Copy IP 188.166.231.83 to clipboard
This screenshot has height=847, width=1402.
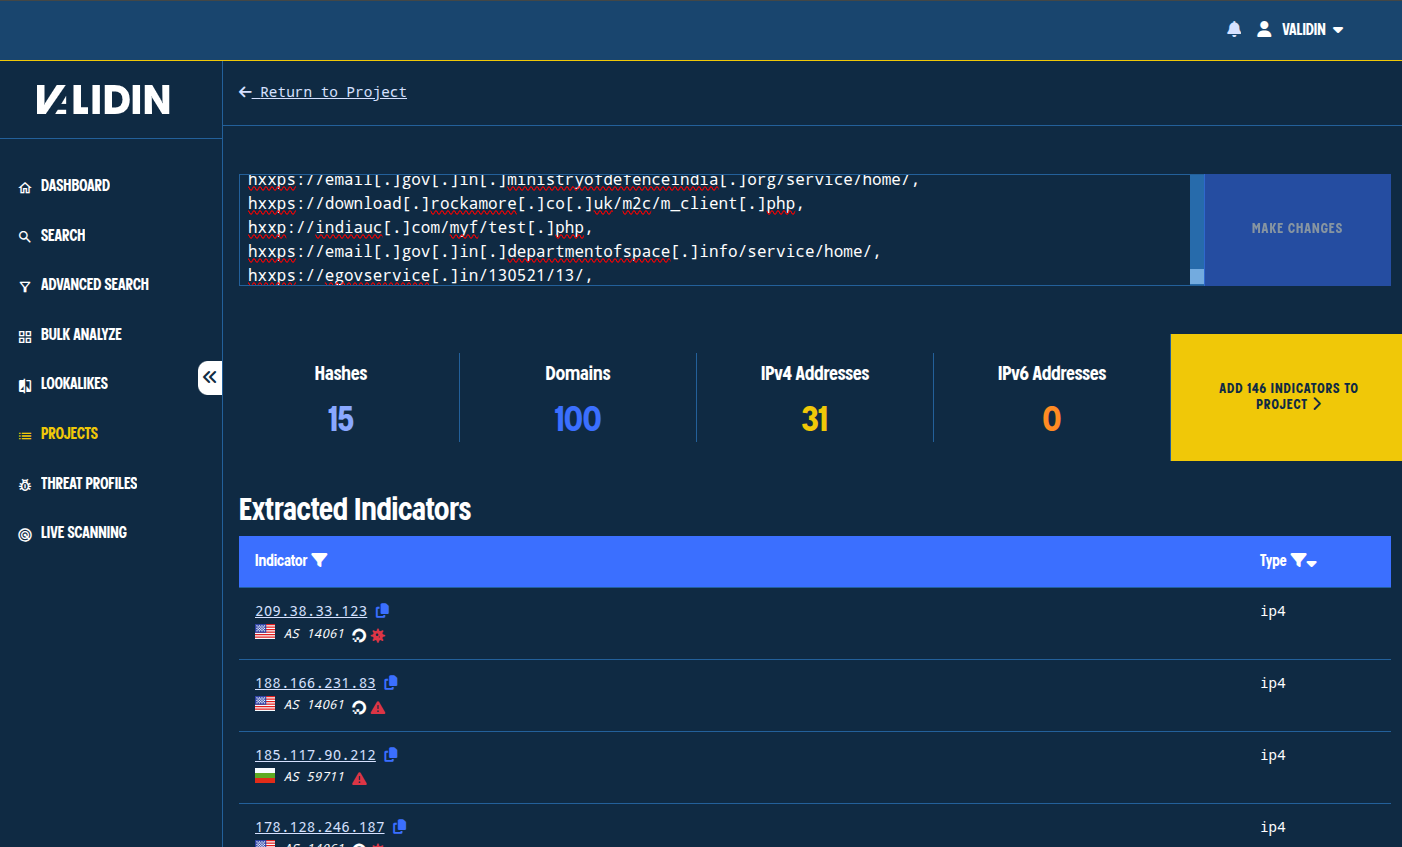tap(391, 683)
